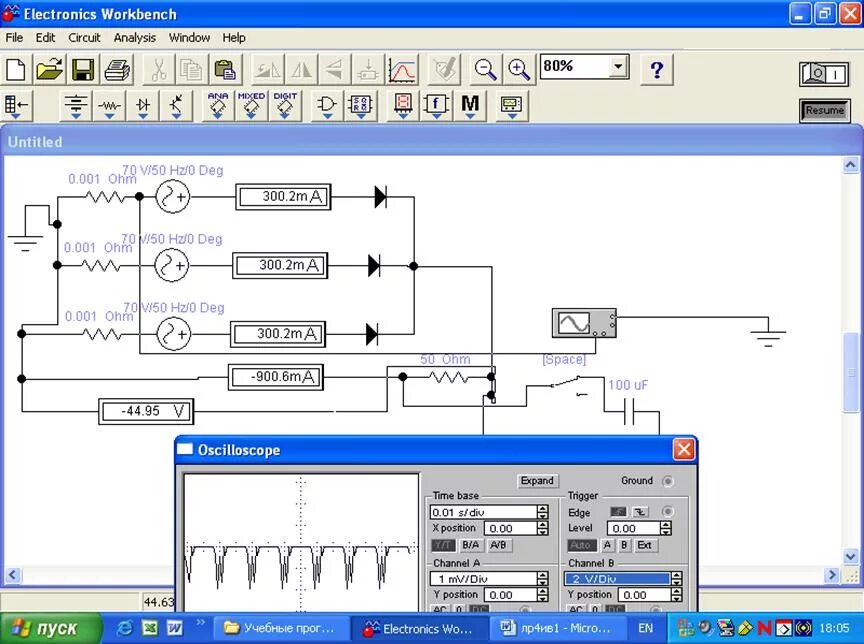Image resolution: width=864 pixels, height=644 pixels.
Task: Adjust X position stepper arrows
Action: pyautogui.click(x=542, y=528)
